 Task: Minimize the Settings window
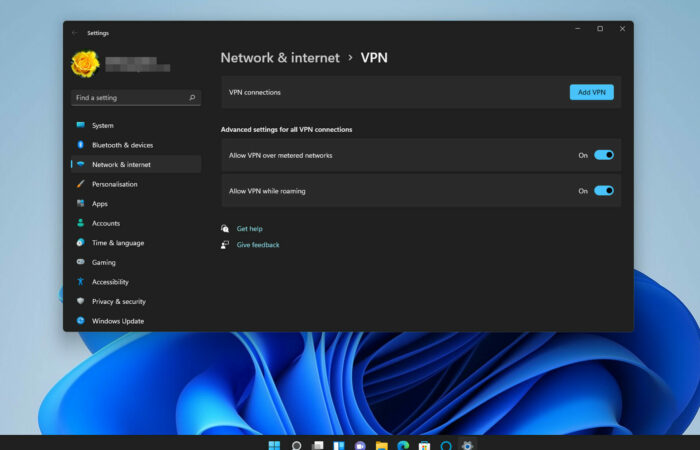578,29
